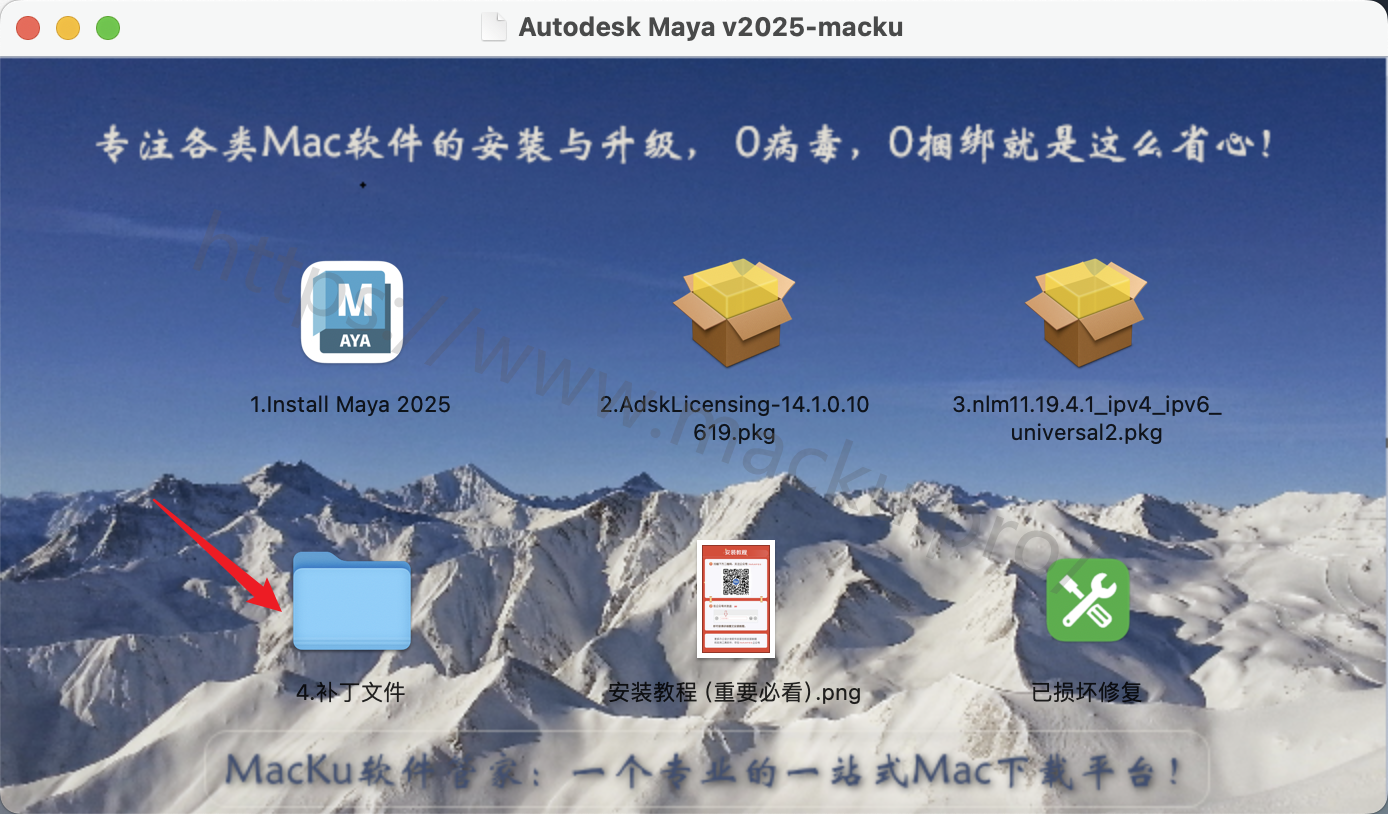Close the Autodesk Maya v2025-macku window

pos(28,28)
